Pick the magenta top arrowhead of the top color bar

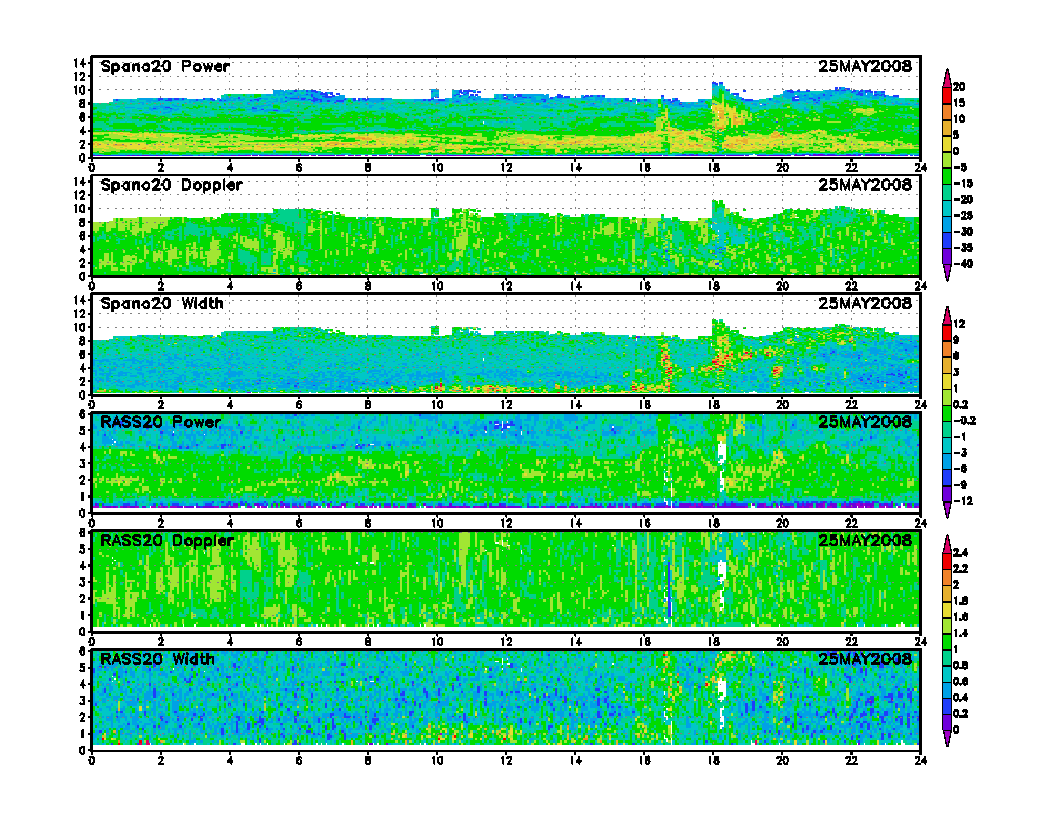947,79
